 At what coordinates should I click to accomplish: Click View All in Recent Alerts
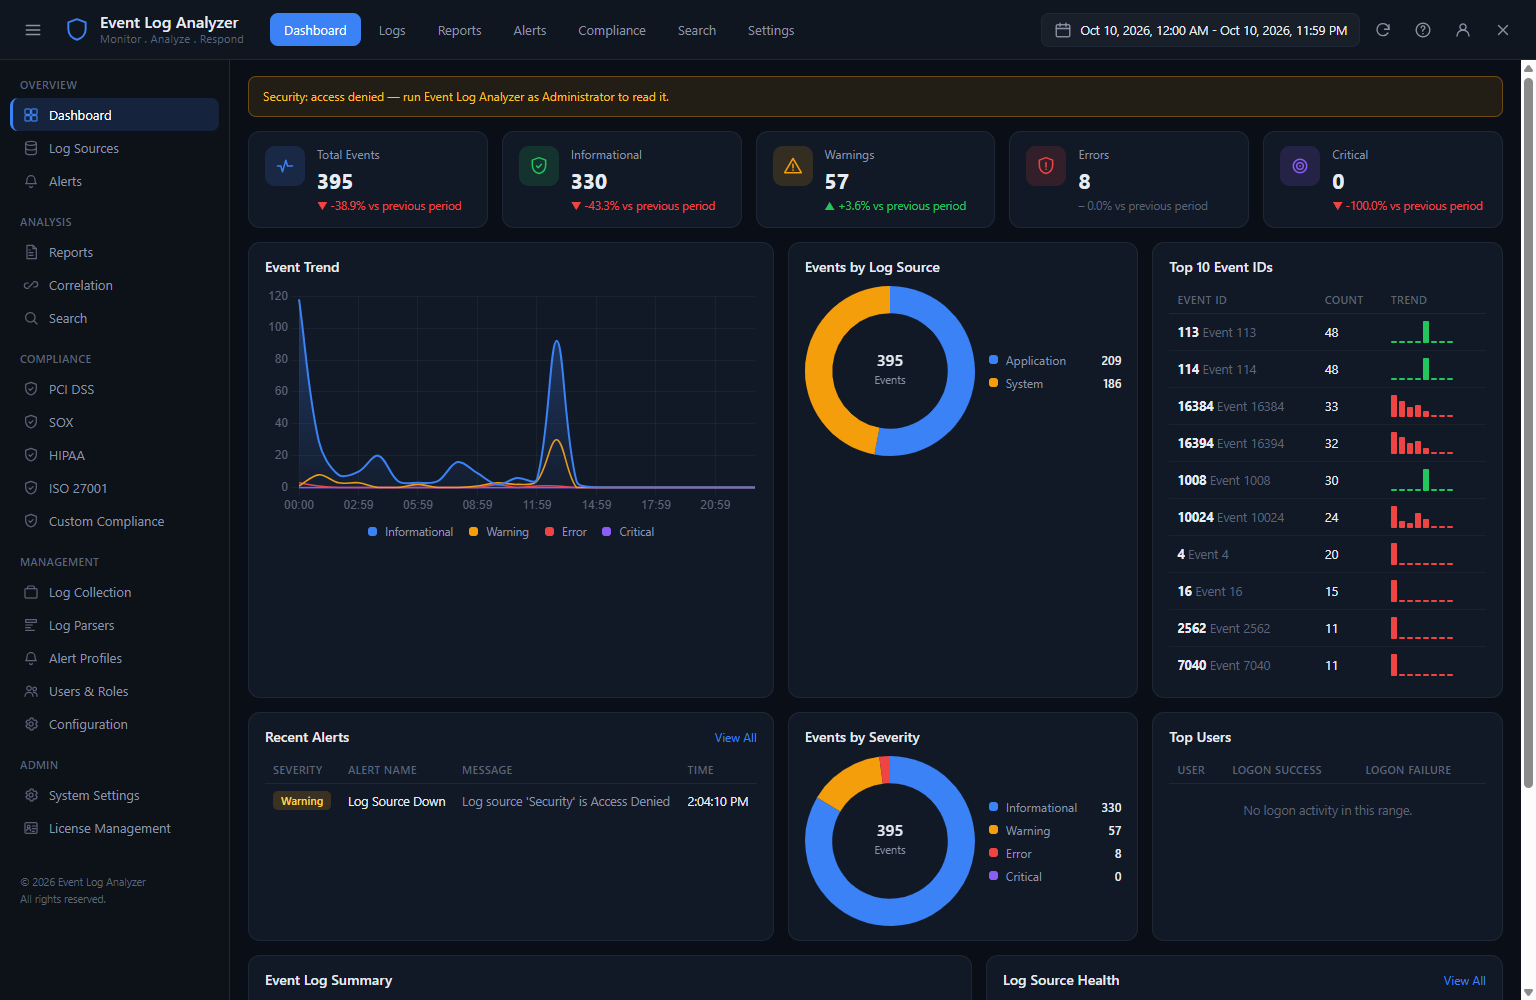pyautogui.click(x=735, y=738)
